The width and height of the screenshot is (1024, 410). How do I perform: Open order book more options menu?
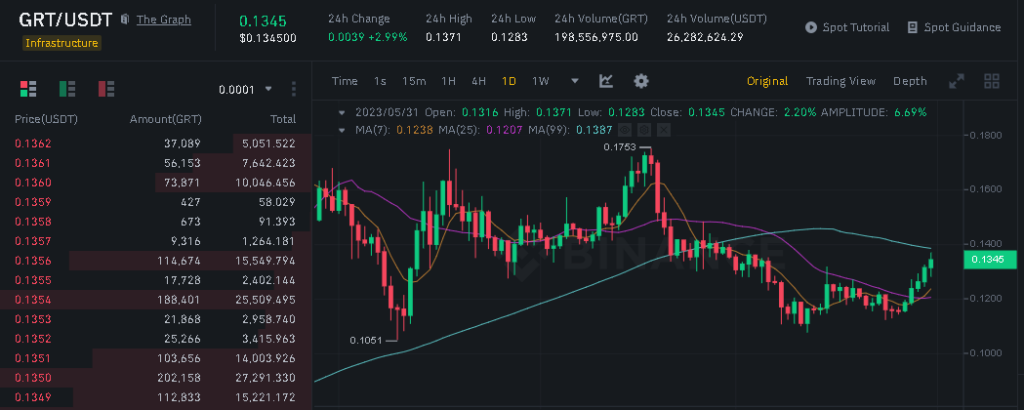[293, 89]
